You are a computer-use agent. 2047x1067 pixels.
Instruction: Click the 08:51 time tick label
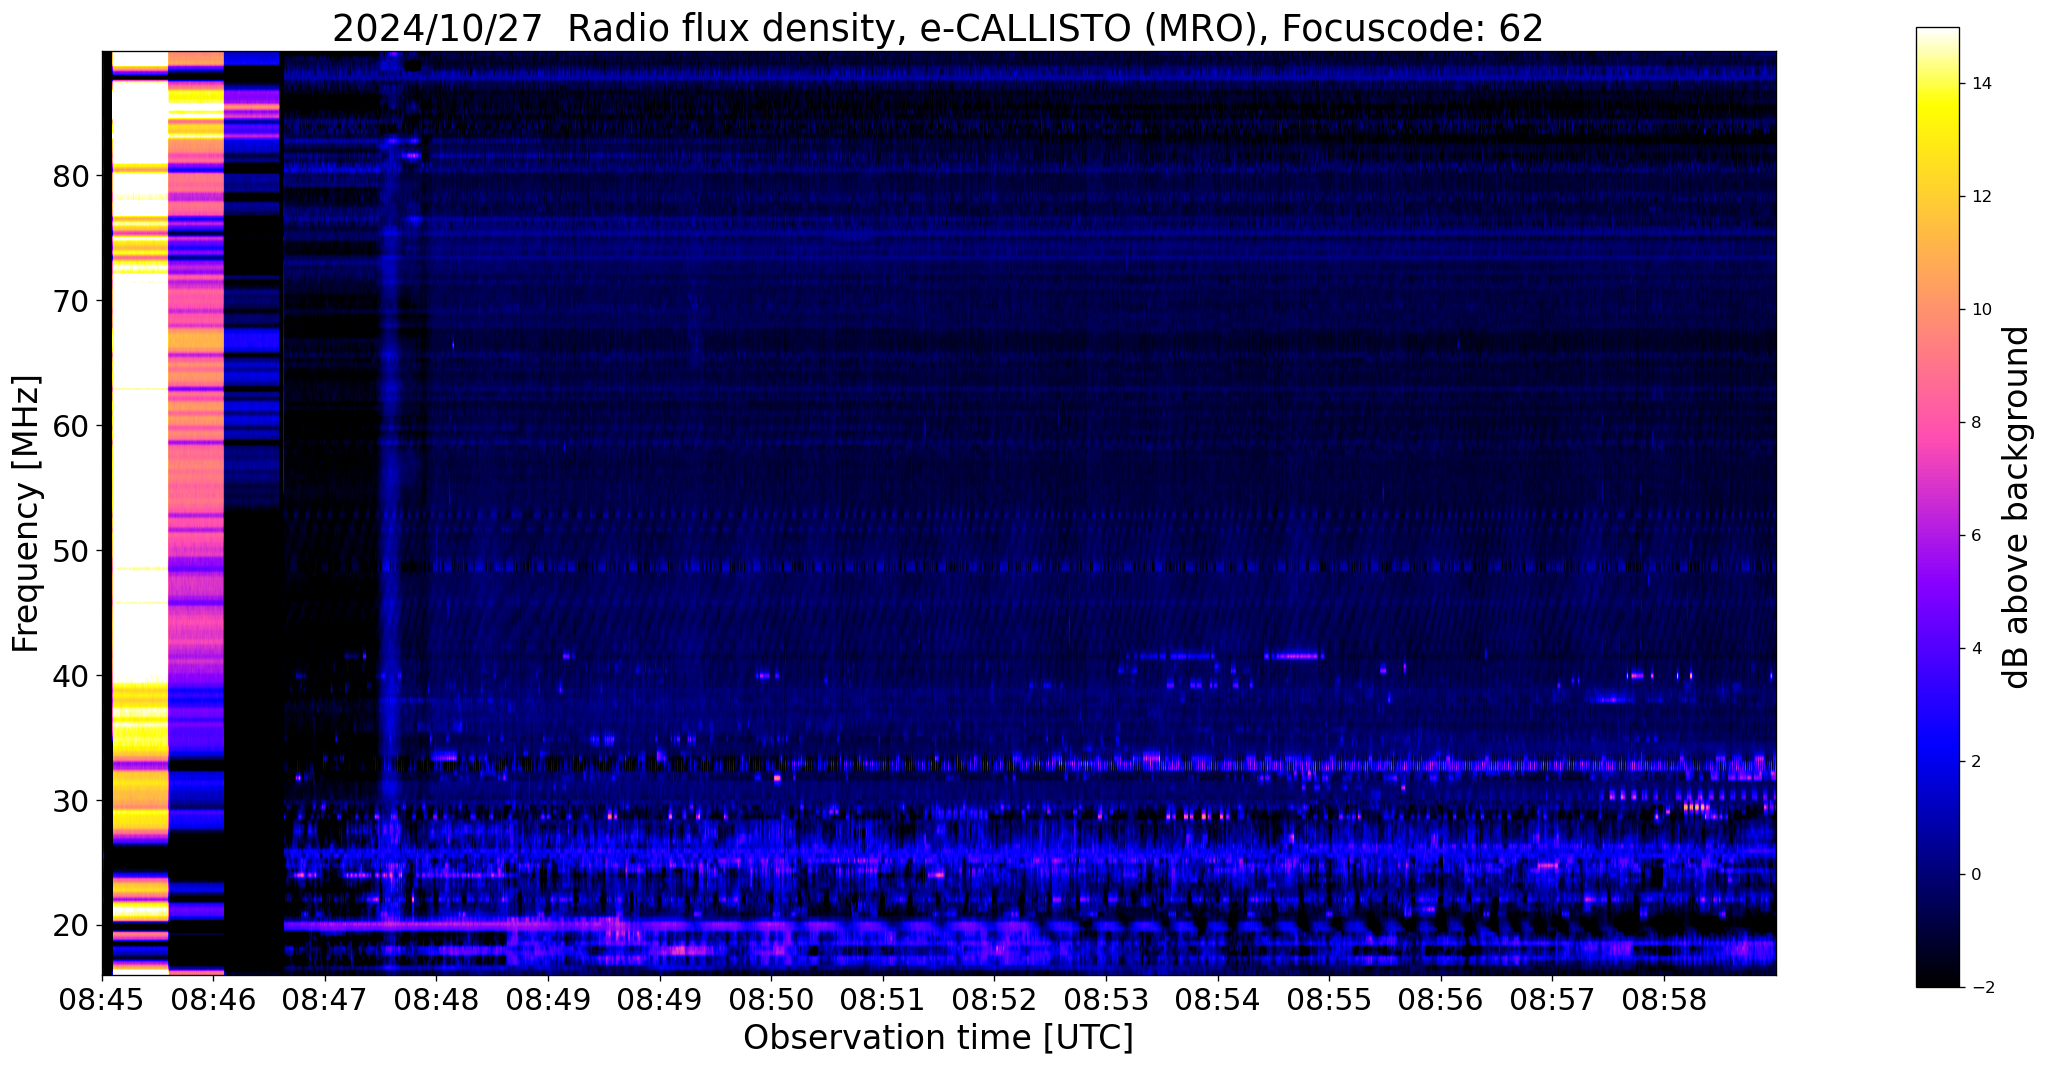[x=883, y=1000]
